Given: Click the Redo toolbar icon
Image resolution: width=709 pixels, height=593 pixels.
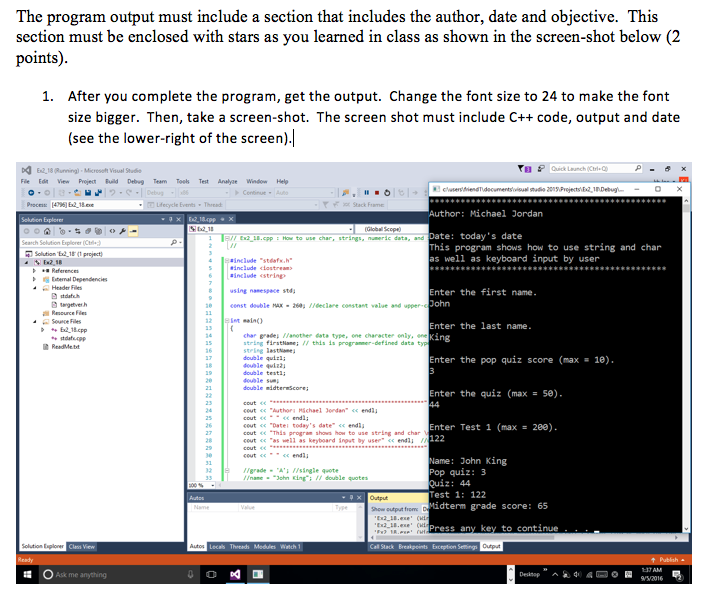Looking at the screenshot, I should pyautogui.click(x=129, y=193).
